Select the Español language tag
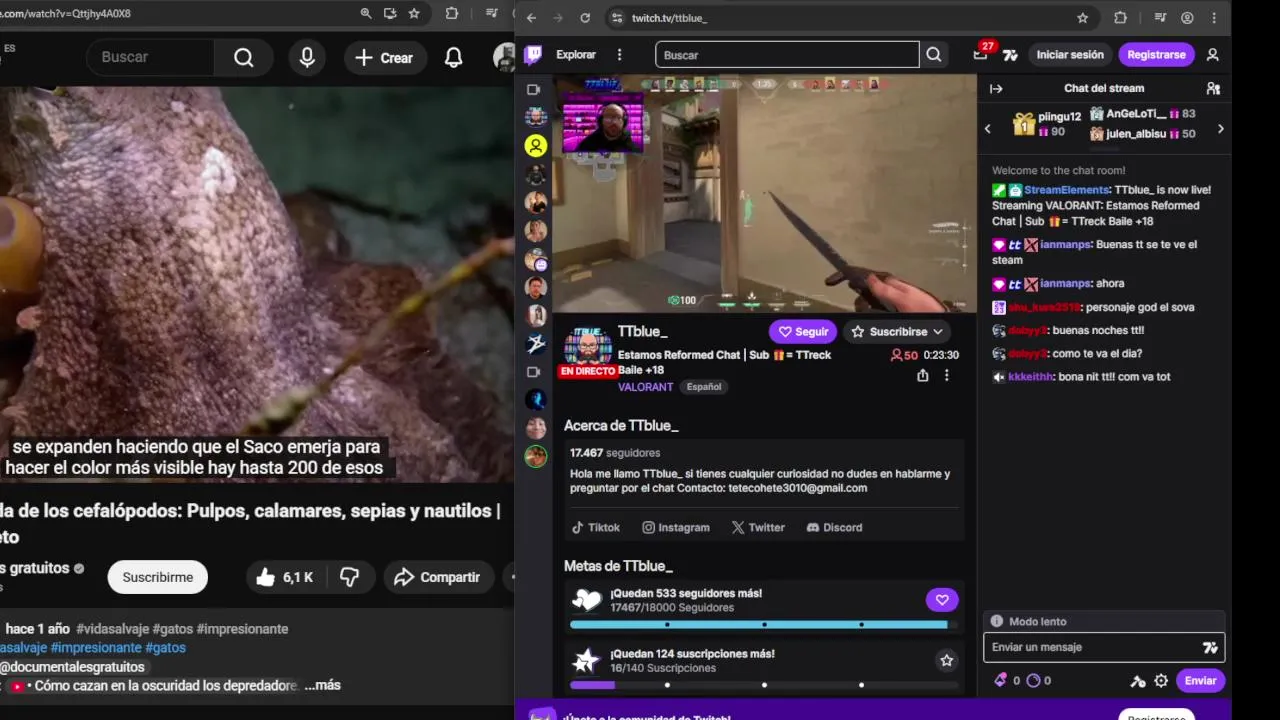This screenshot has width=1280, height=720. 703,387
